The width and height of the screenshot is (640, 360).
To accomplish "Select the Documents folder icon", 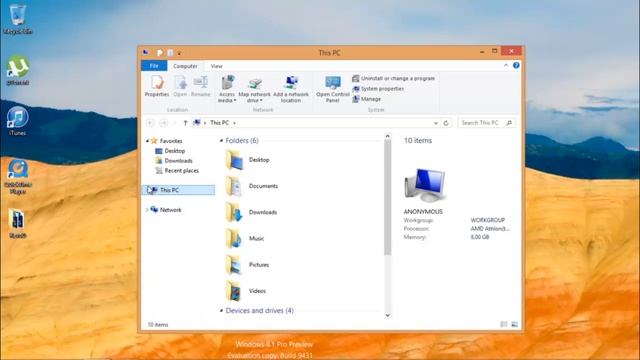I will click(x=234, y=186).
